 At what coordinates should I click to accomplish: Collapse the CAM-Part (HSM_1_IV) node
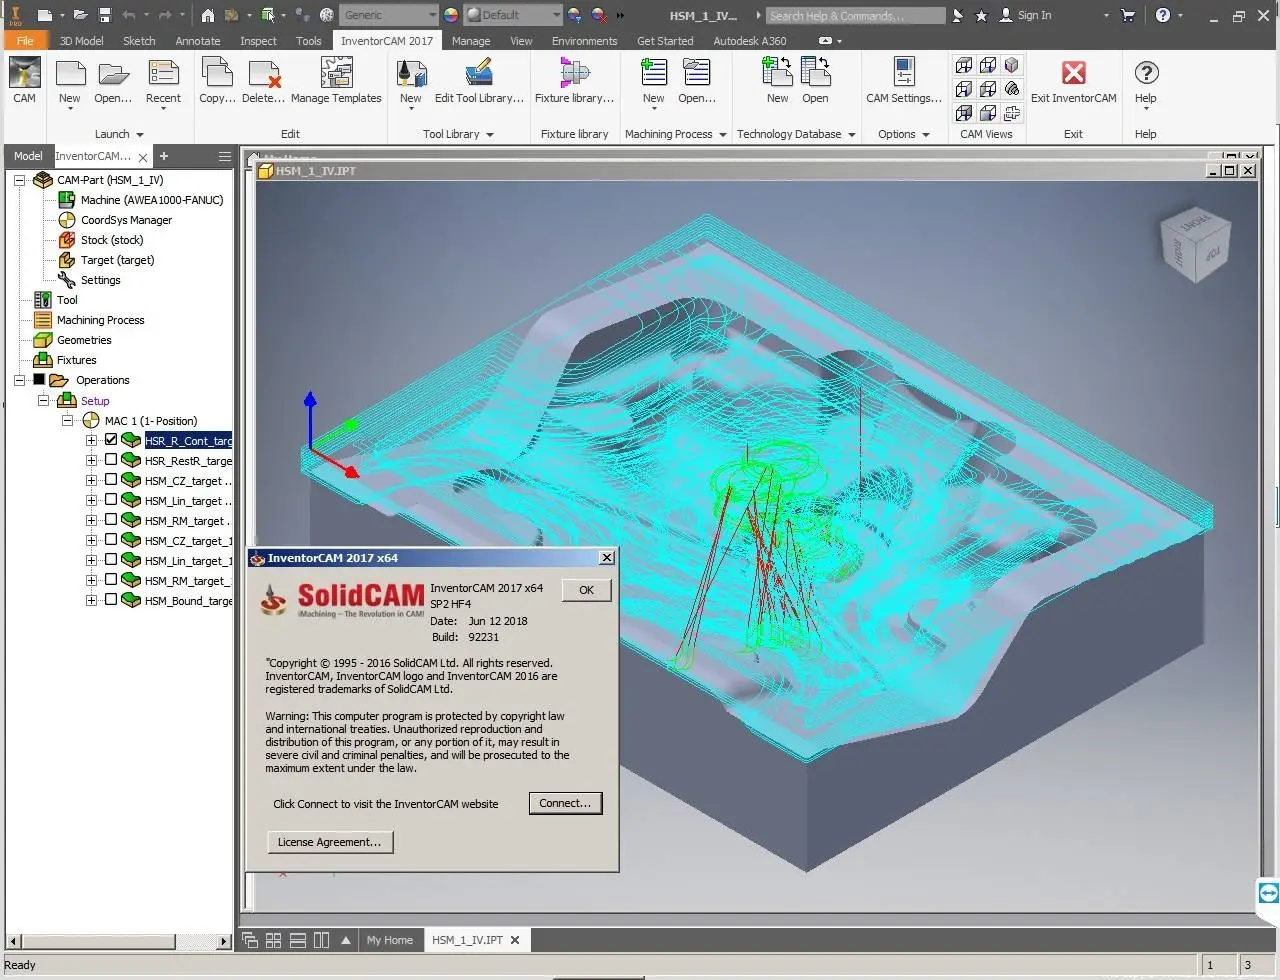tap(19, 180)
